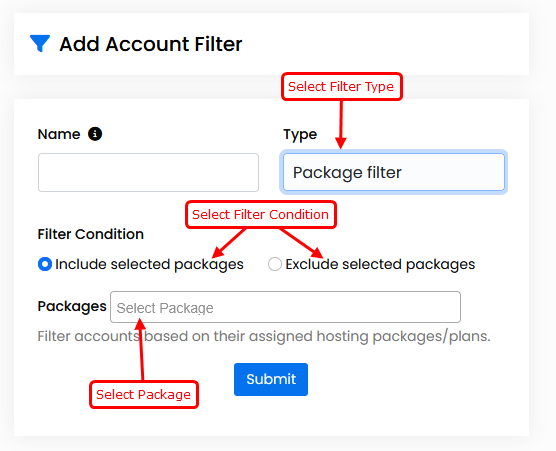Click the Filter Condition section label

91,234
